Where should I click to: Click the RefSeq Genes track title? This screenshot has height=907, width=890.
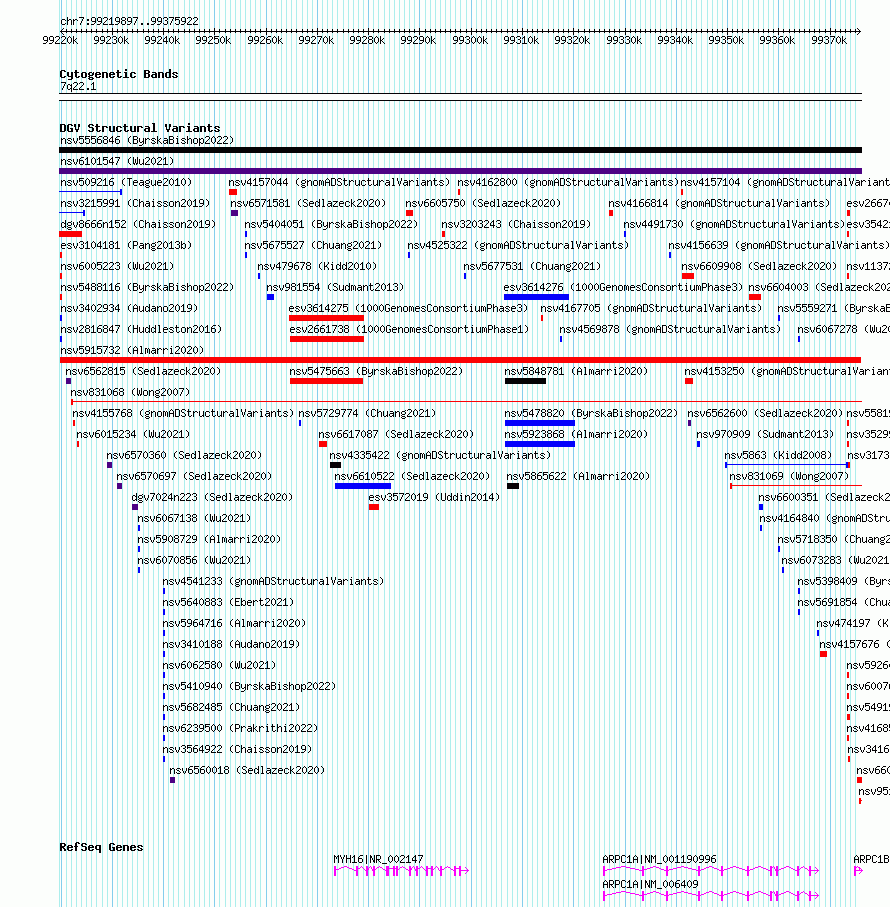tap(101, 847)
